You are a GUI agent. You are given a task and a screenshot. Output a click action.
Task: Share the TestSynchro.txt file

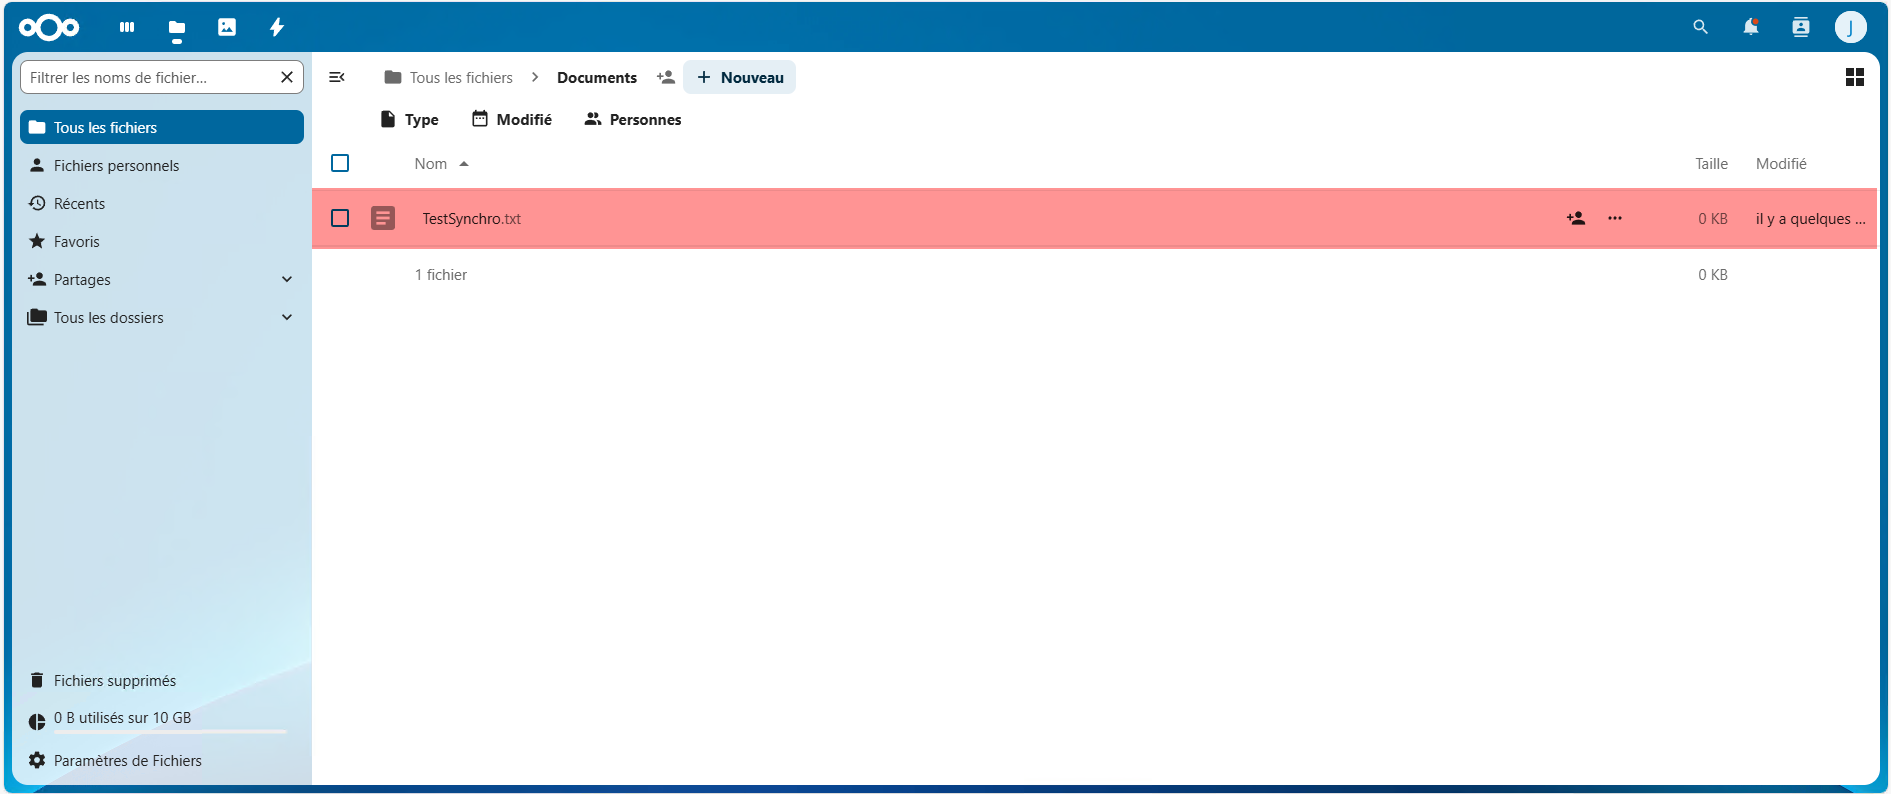coord(1576,218)
